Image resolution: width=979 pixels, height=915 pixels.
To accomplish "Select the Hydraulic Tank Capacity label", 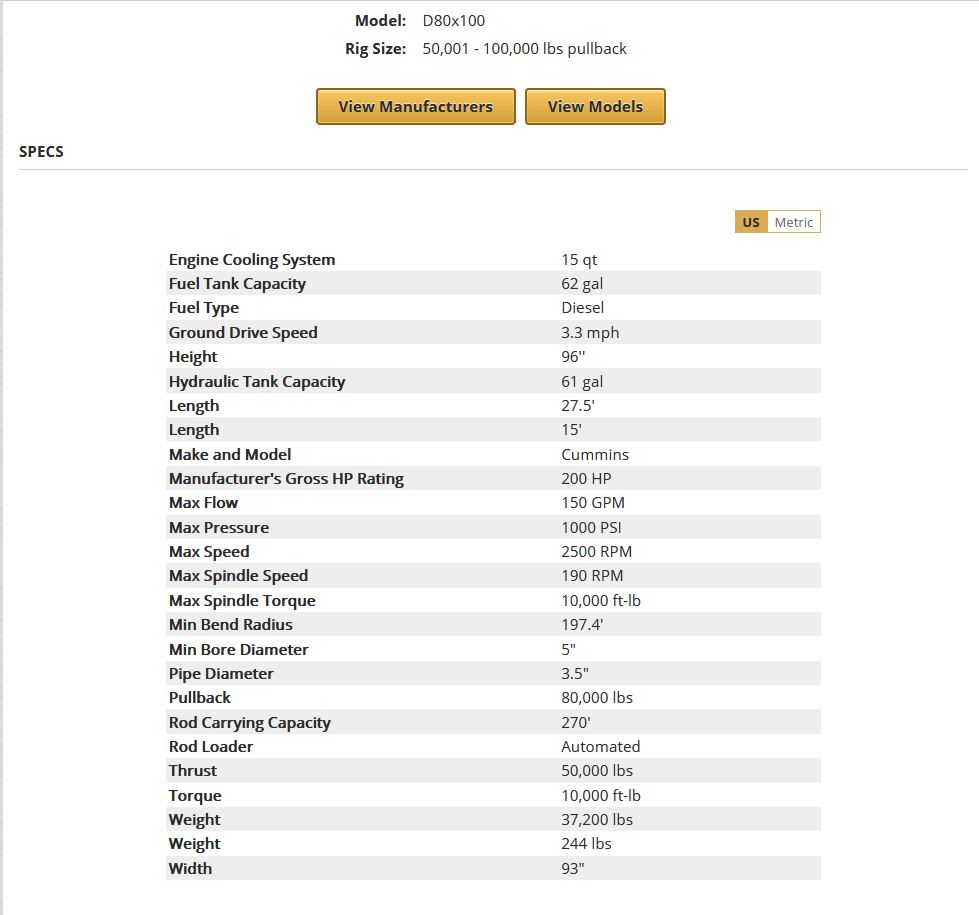I will point(257,382).
